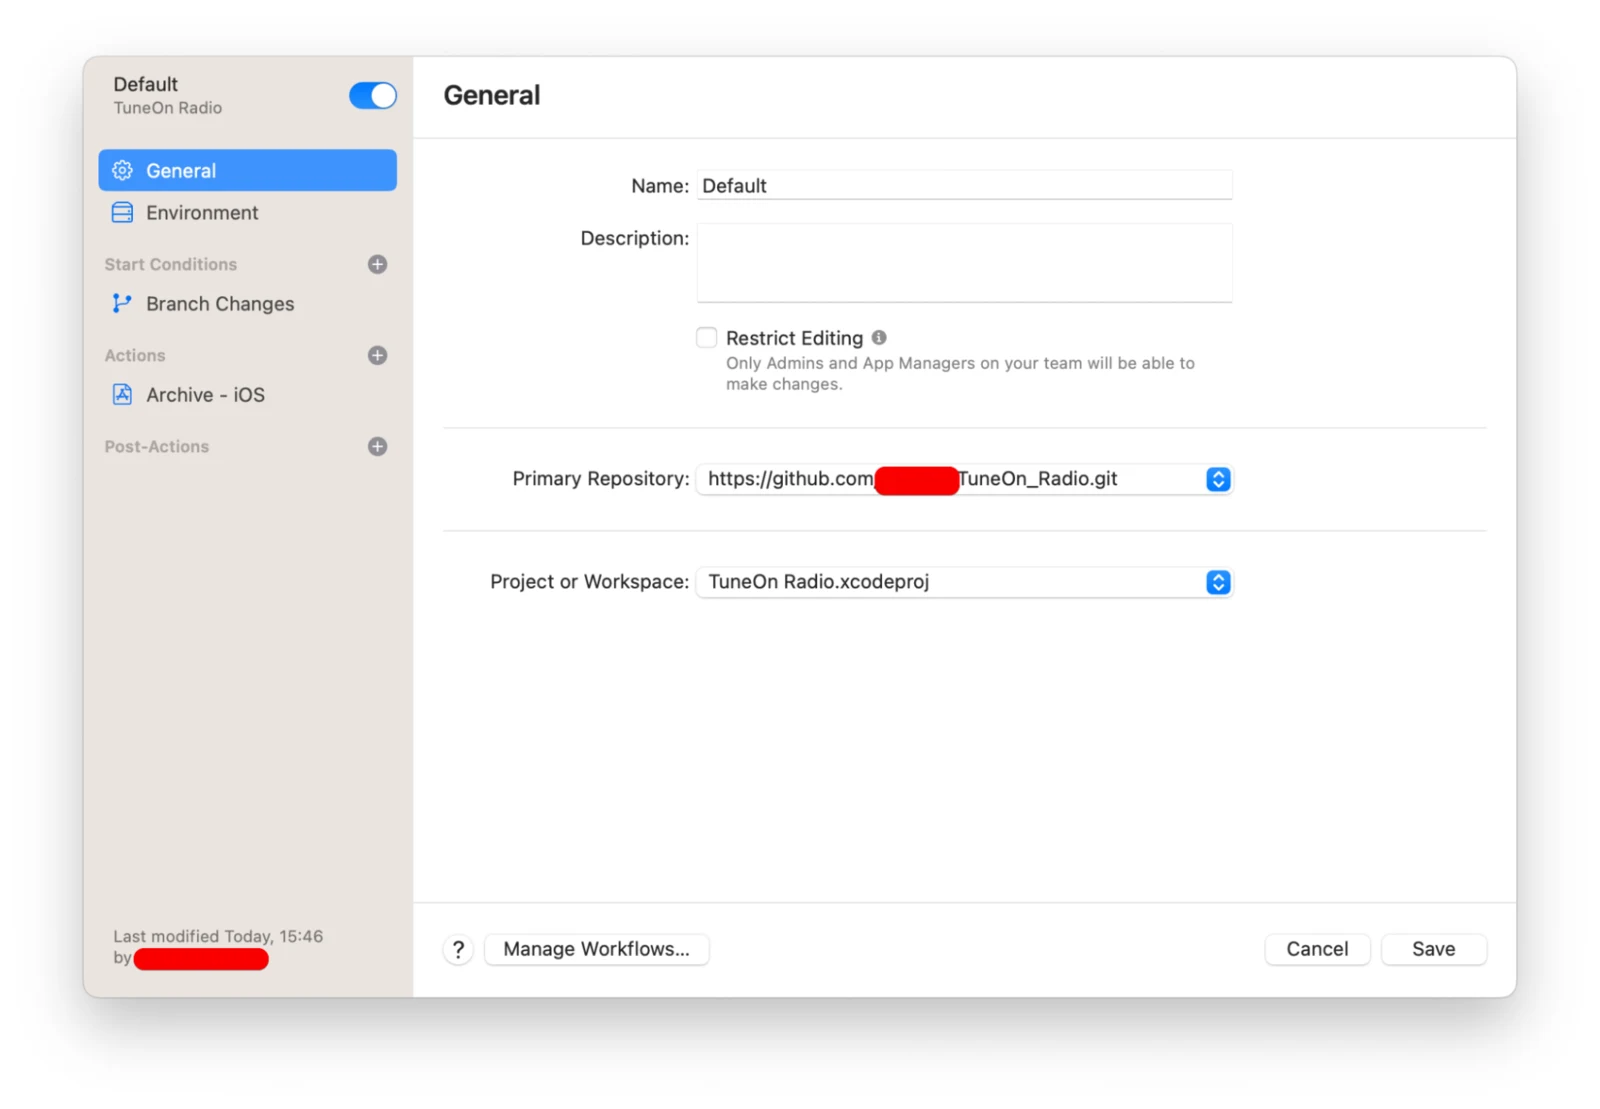Click the Last modified Today, 15:46 text

point(218,936)
